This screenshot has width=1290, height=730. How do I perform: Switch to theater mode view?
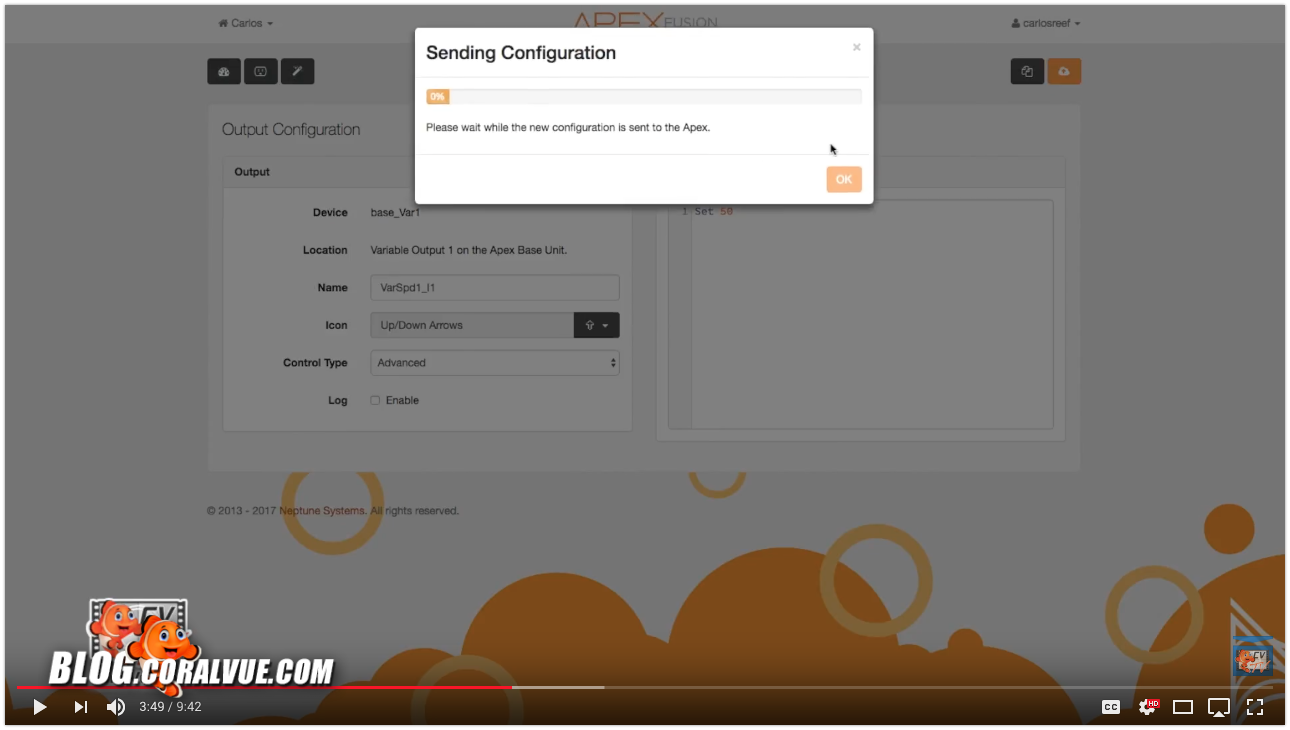pyautogui.click(x=1183, y=707)
